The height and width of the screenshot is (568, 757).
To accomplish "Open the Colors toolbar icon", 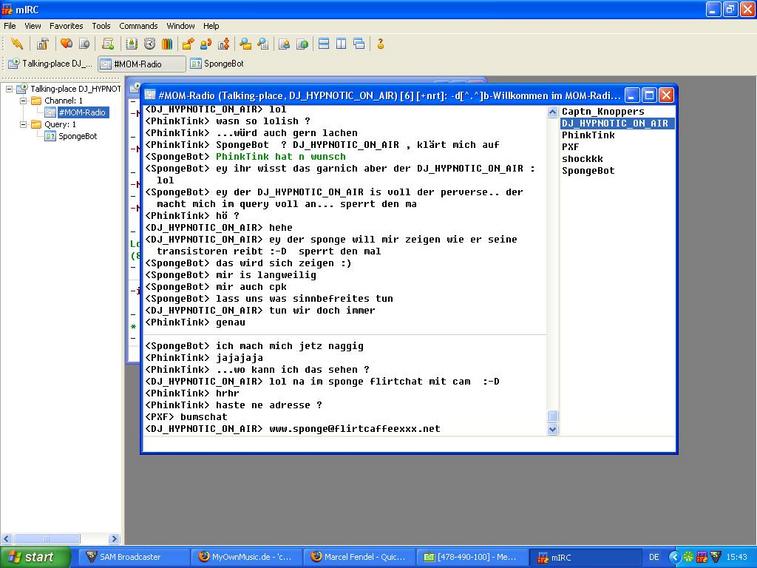I will [x=167, y=44].
